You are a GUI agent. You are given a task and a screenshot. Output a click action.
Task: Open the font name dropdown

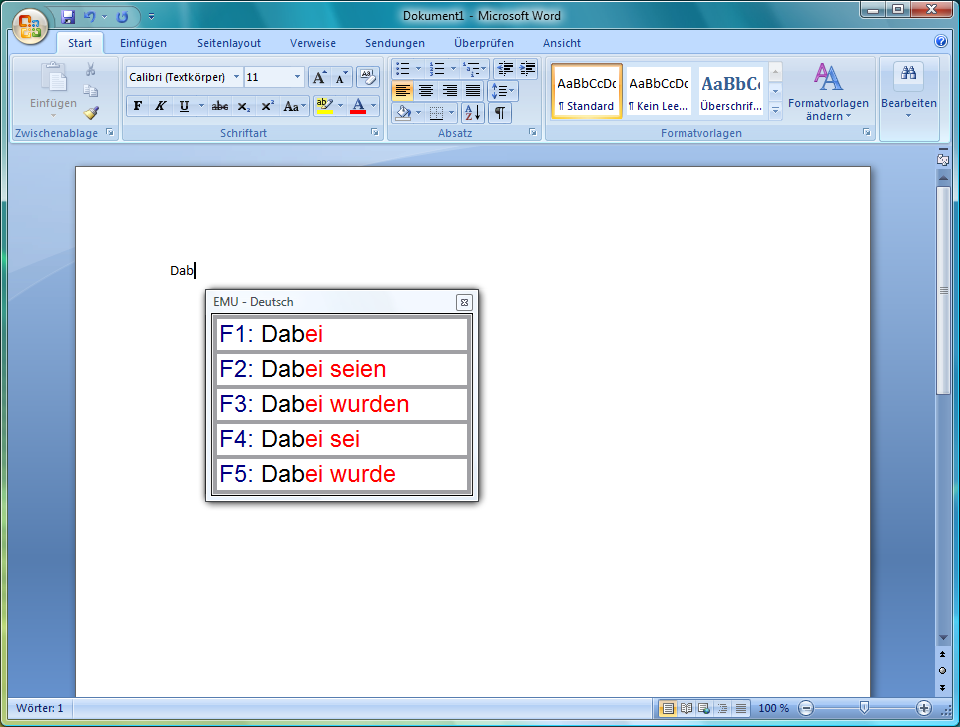click(x=236, y=77)
